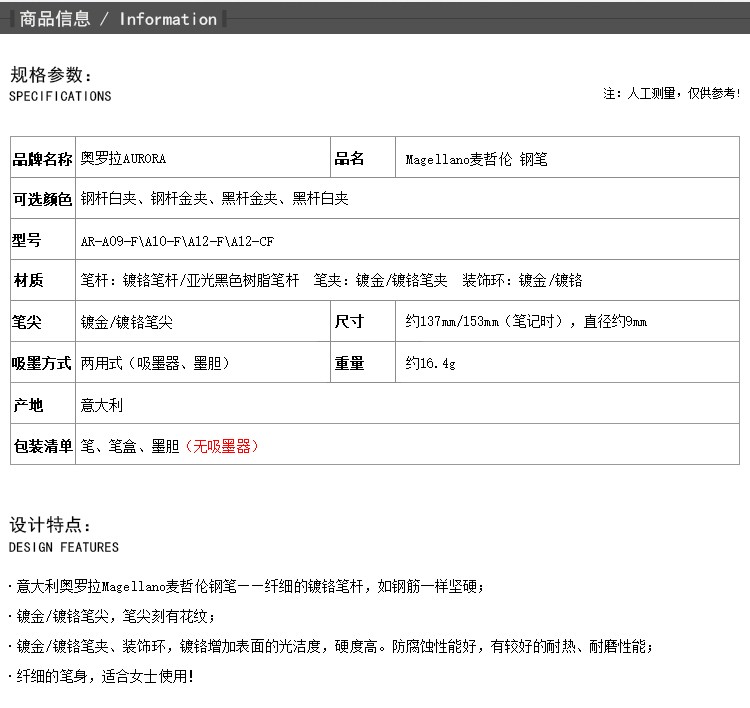Click the 吸墨方式 label cell
750x708 pixels.
pyautogui.click(x=43, y=363)
